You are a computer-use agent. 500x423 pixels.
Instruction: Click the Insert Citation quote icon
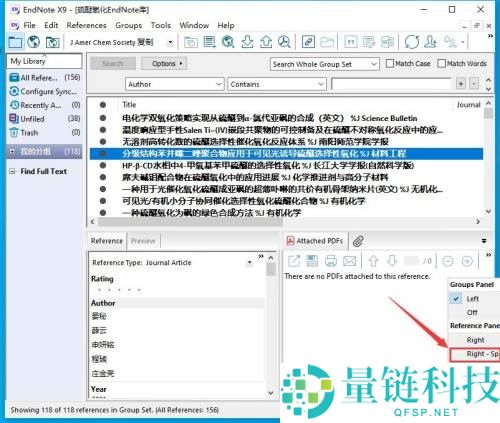click(351, 42)
